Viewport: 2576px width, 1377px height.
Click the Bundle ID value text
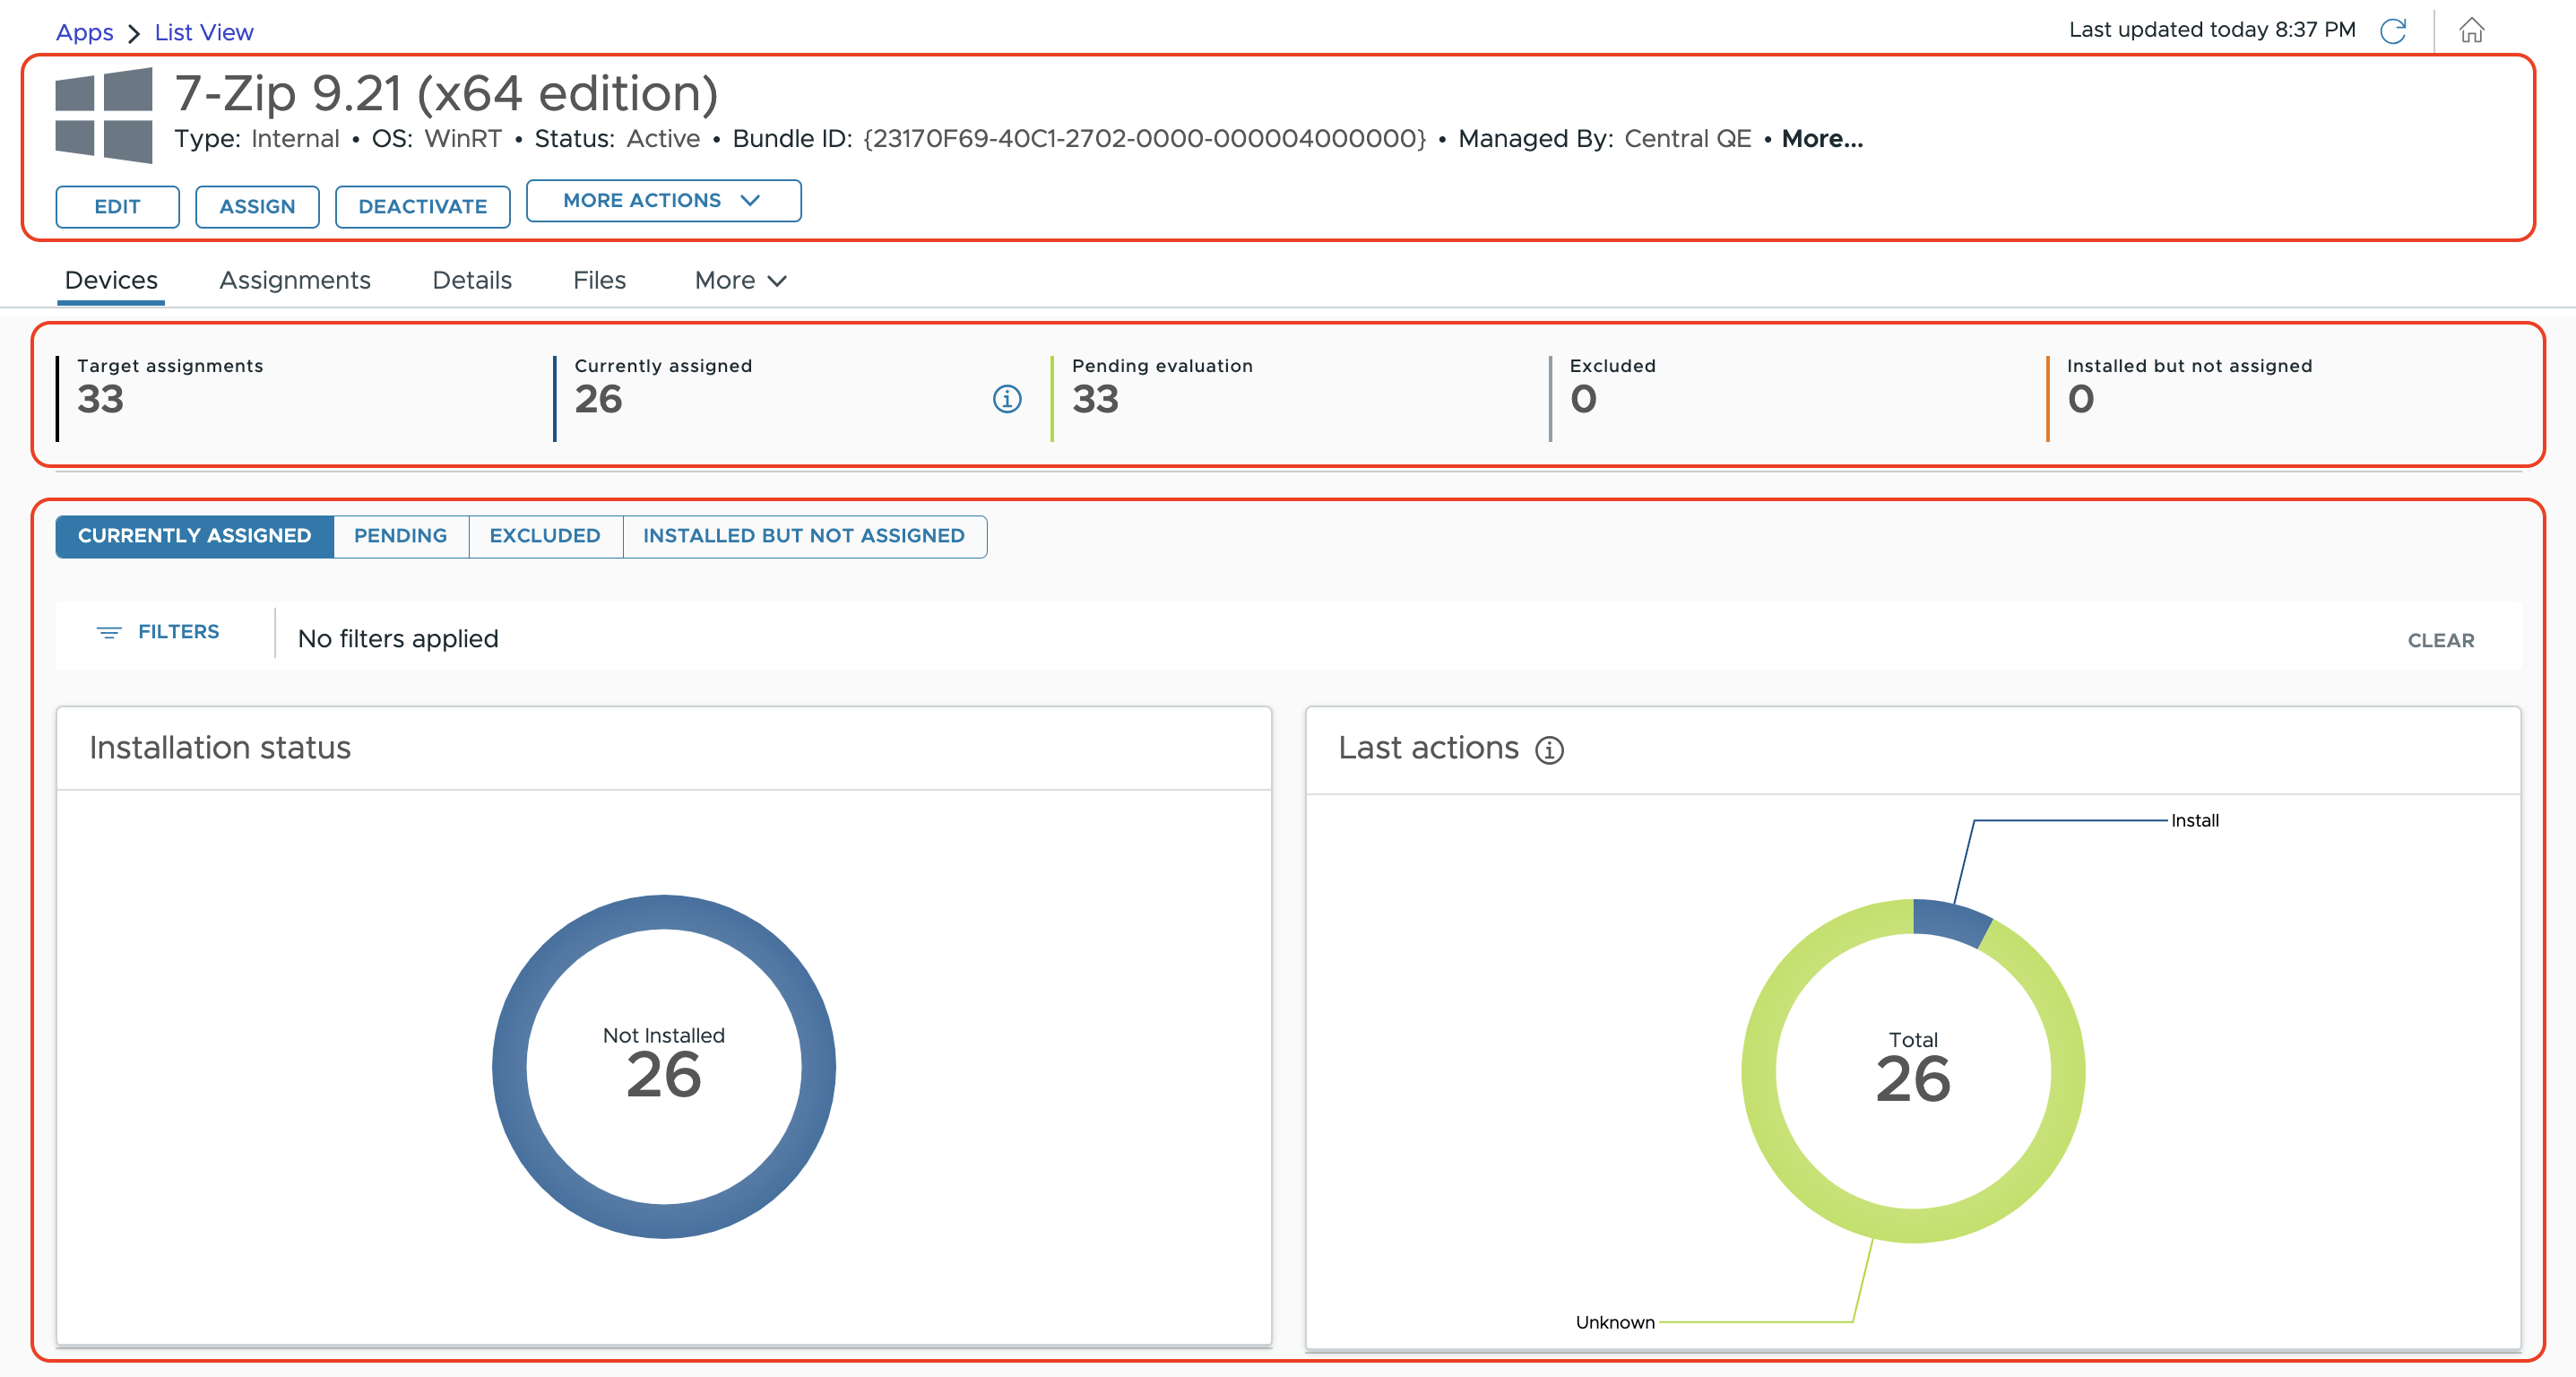[x=1144, y=139]
